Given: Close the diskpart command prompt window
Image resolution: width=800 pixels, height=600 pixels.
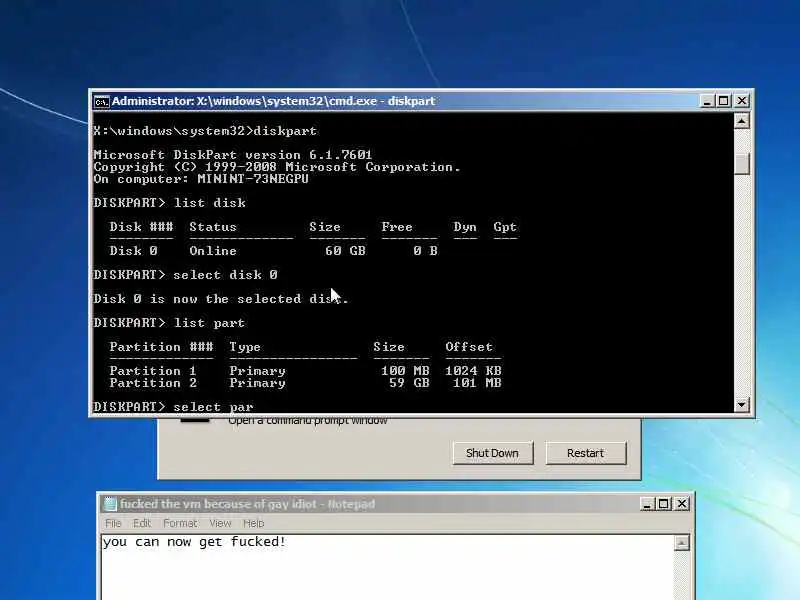Looking at the screenshot, I should [741, 101].
